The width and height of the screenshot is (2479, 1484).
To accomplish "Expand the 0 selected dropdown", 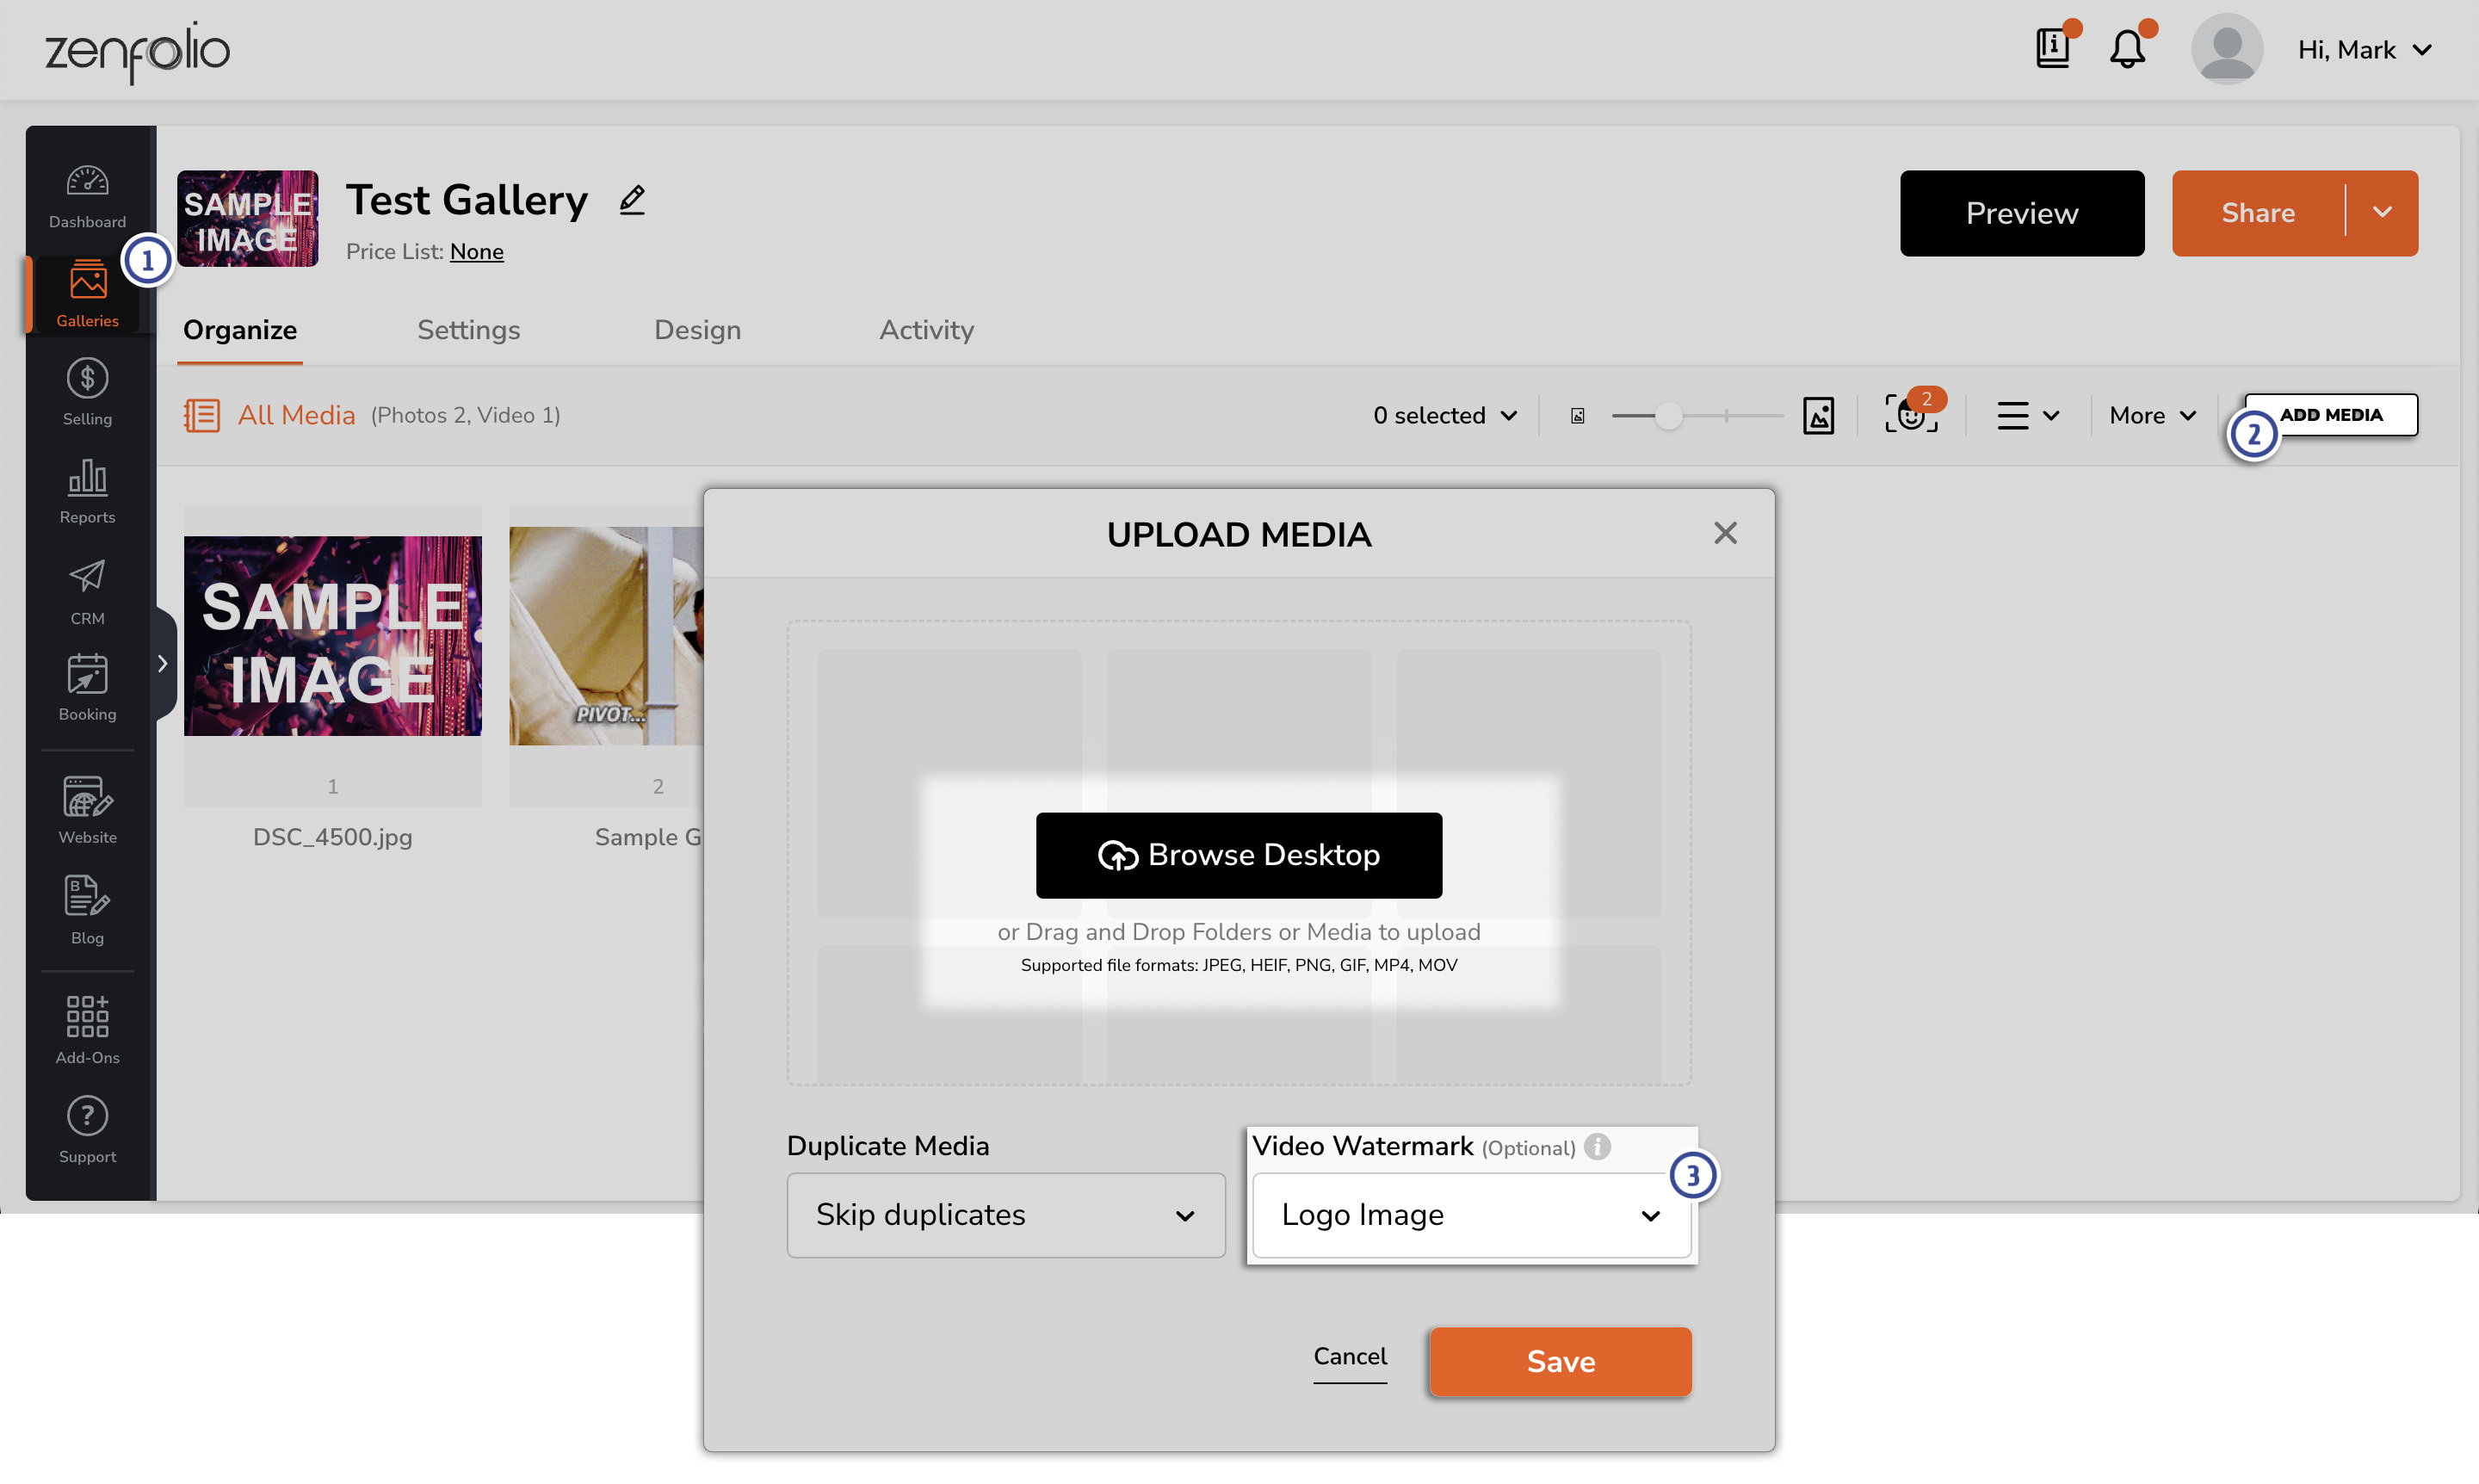I will point(1444,415).
